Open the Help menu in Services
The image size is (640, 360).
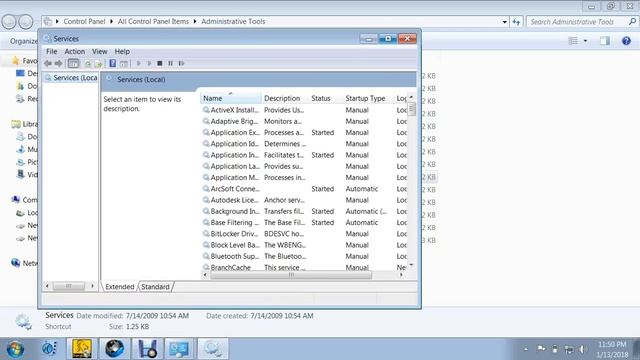tap(122, 51)
